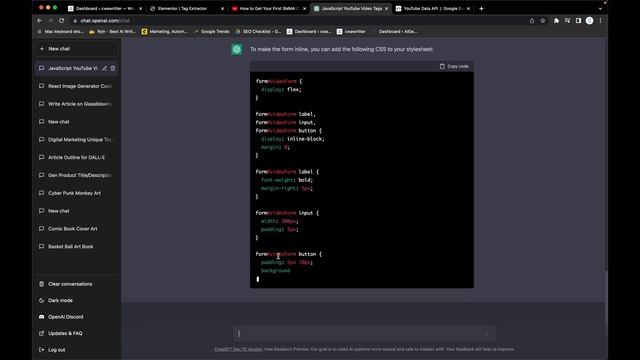This screenshot has height=360, width=640.
Task: Open Updates & FAQ
Action: pos(77,333)
